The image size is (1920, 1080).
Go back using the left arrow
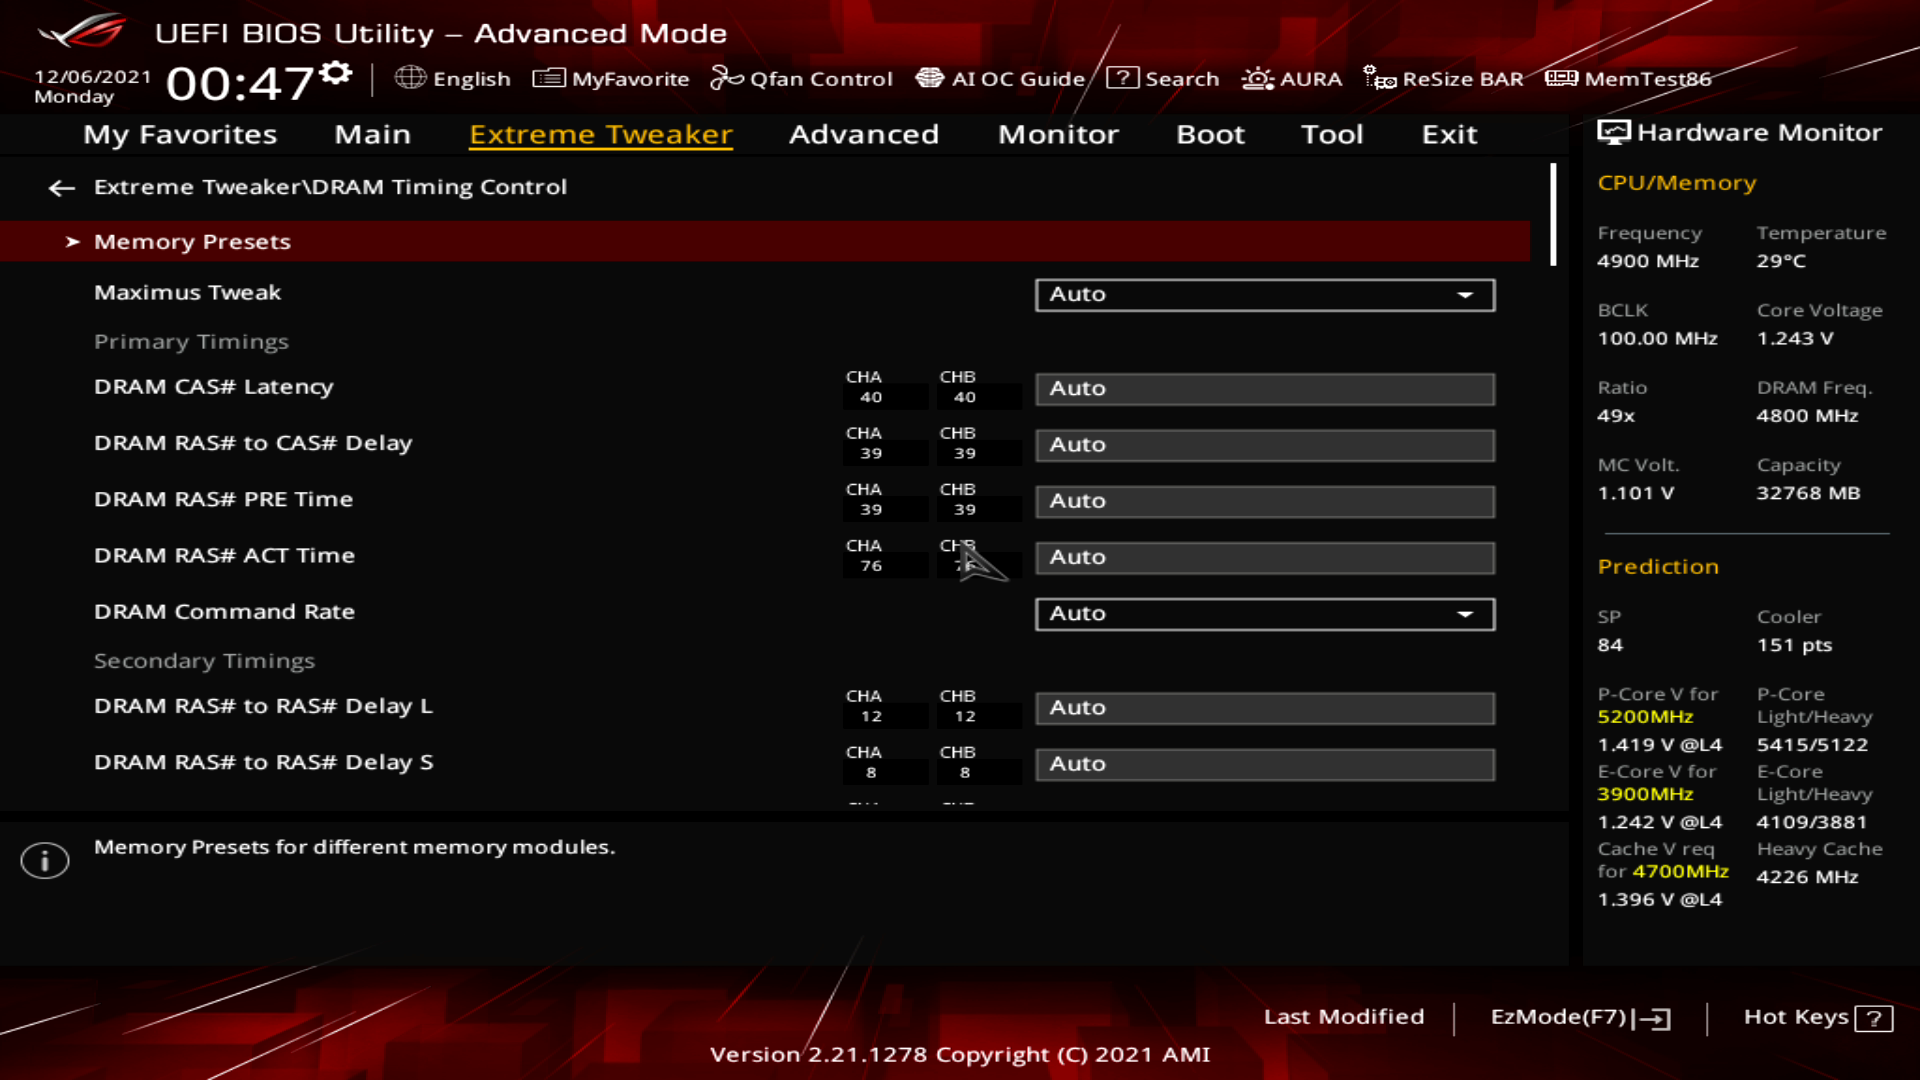tap(62, 187)
